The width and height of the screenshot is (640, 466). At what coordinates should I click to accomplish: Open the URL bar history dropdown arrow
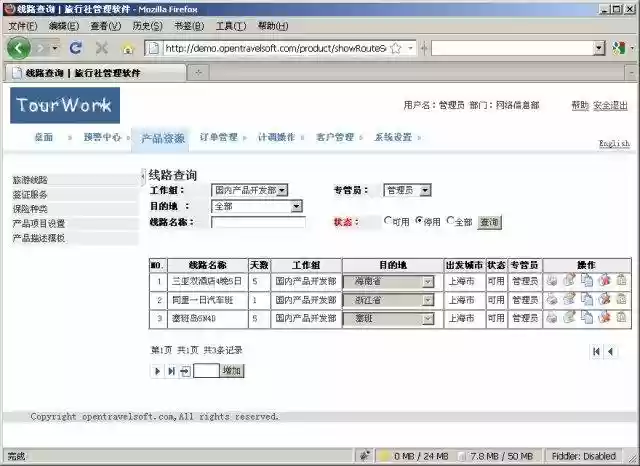point(410,48)
